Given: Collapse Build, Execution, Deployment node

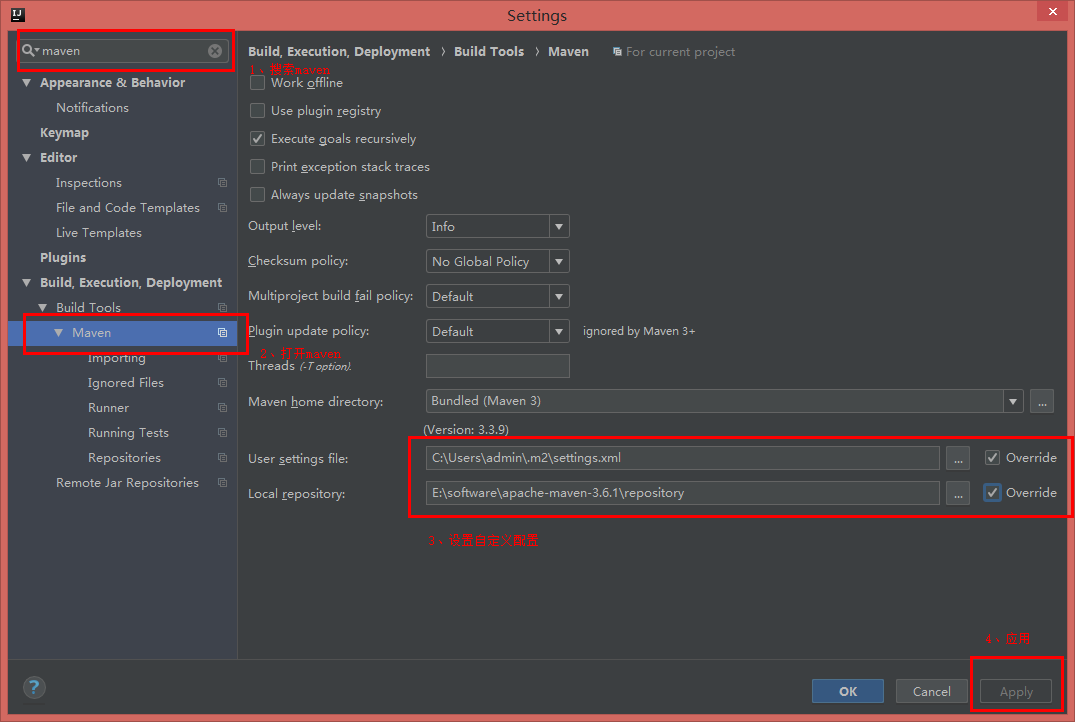Looking at the screenshot, I should [x=27, y=282].
